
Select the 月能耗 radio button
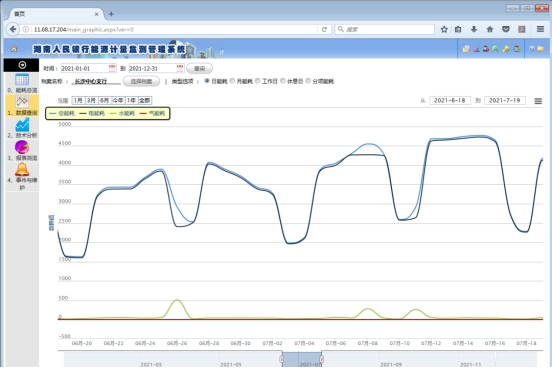(232, 81)
